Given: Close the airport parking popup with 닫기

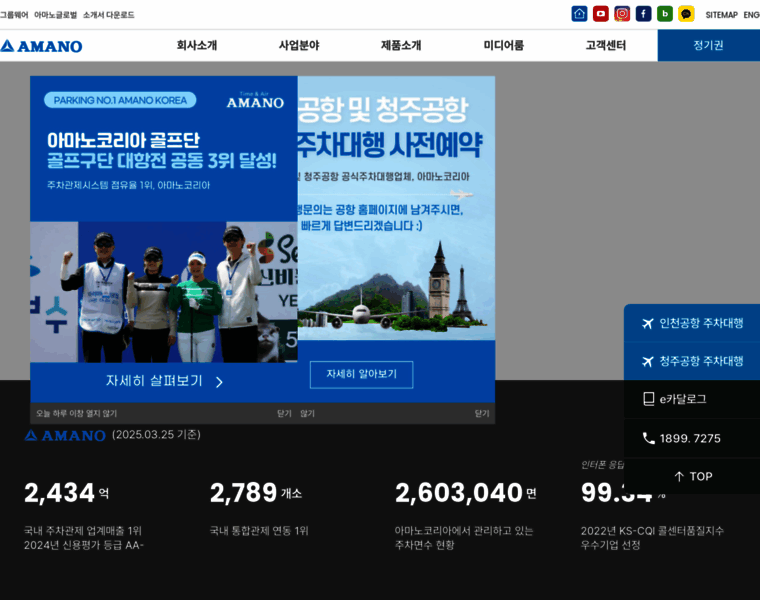Looking at the screenshot, I should (x=482, y=413).
